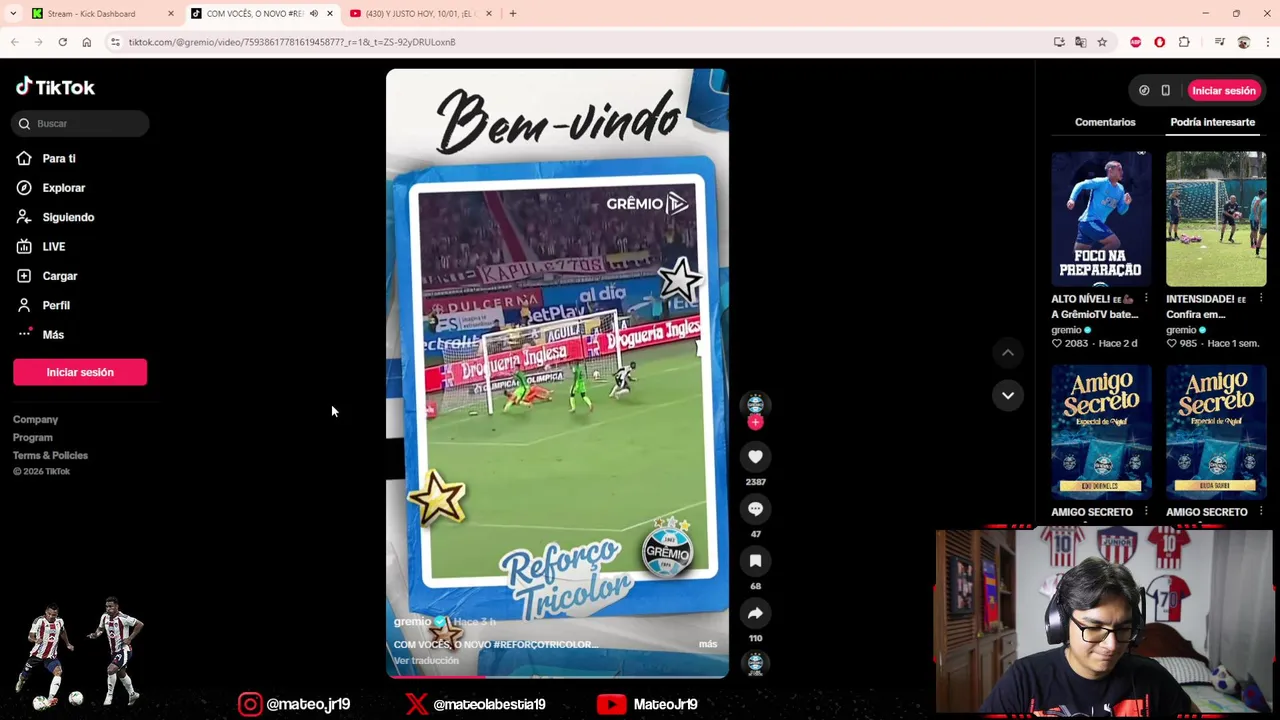Go back in browser history
1280x720 pixels.
coord(14,42)
